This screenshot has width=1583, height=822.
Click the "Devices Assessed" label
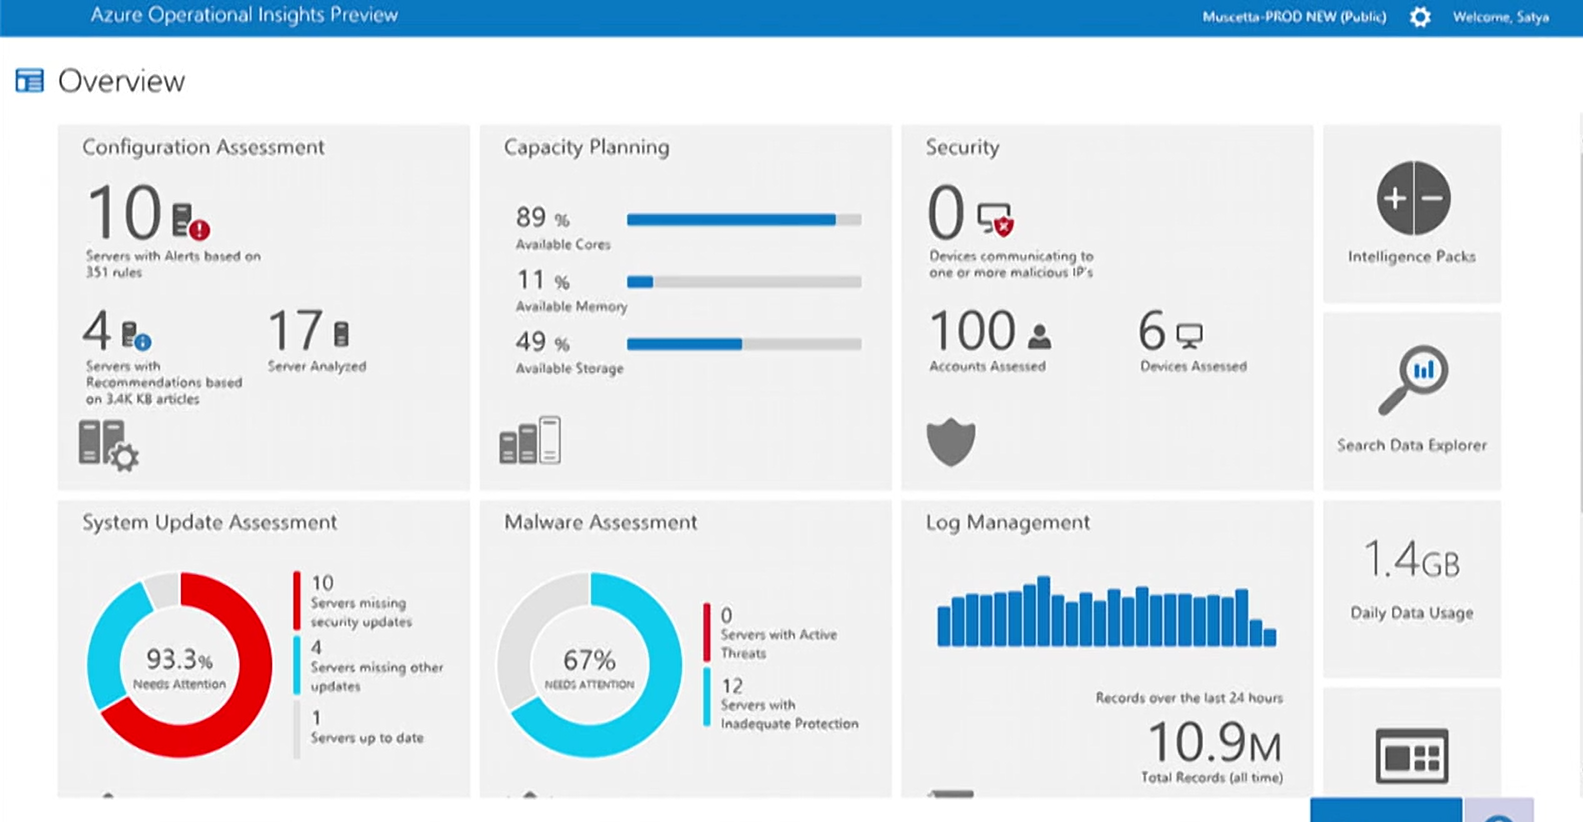click(1193, 366)
